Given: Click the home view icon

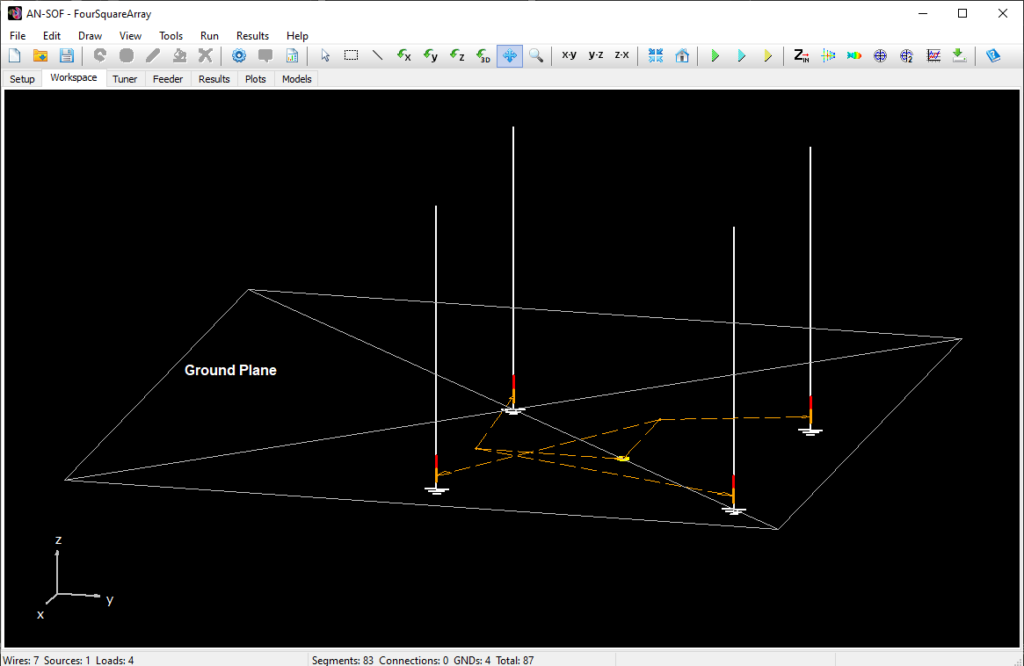Looking at the screenshot, I should click(682, 56).
